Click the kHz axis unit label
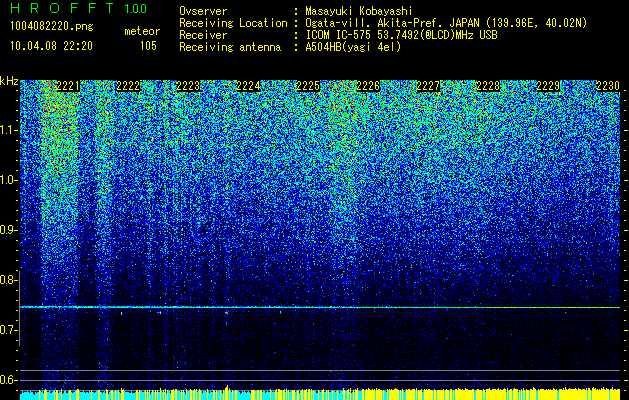Screen dimensions: 629x400 [x=9, y=81]
